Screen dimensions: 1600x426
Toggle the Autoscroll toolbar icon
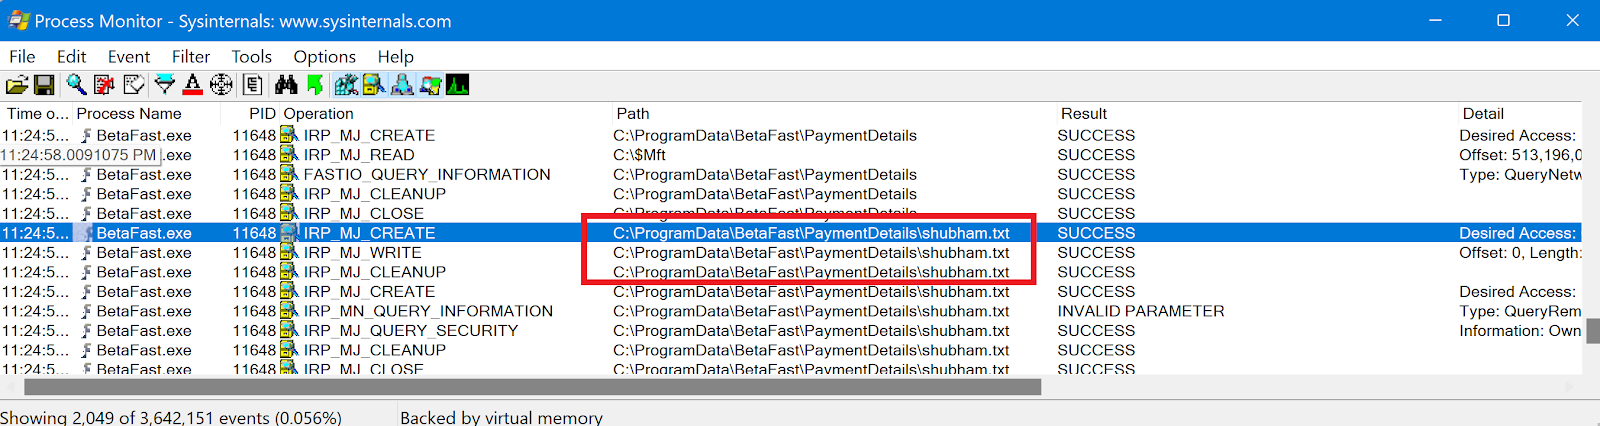click(104, 85)
